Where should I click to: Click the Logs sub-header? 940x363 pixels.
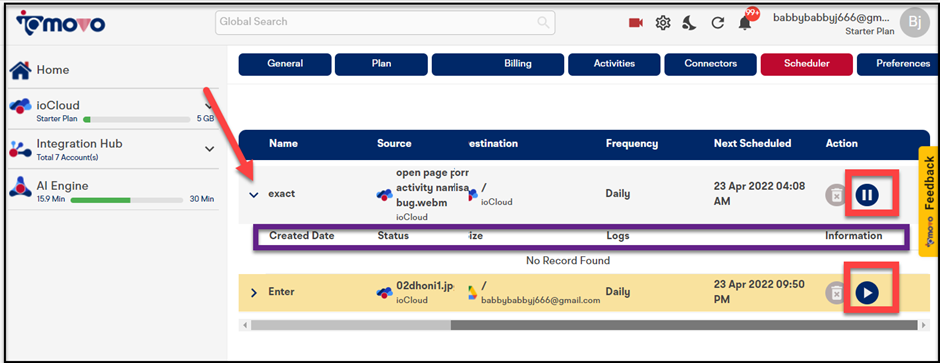point(617,236)
